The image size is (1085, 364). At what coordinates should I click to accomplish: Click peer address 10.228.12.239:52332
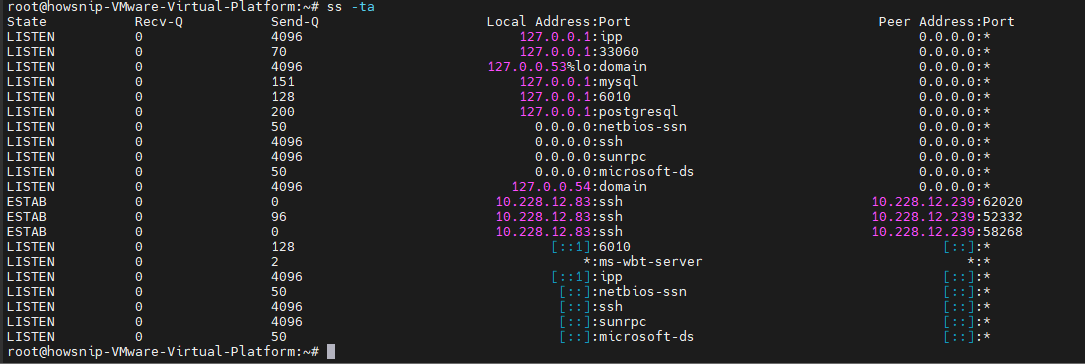(947, 217)
